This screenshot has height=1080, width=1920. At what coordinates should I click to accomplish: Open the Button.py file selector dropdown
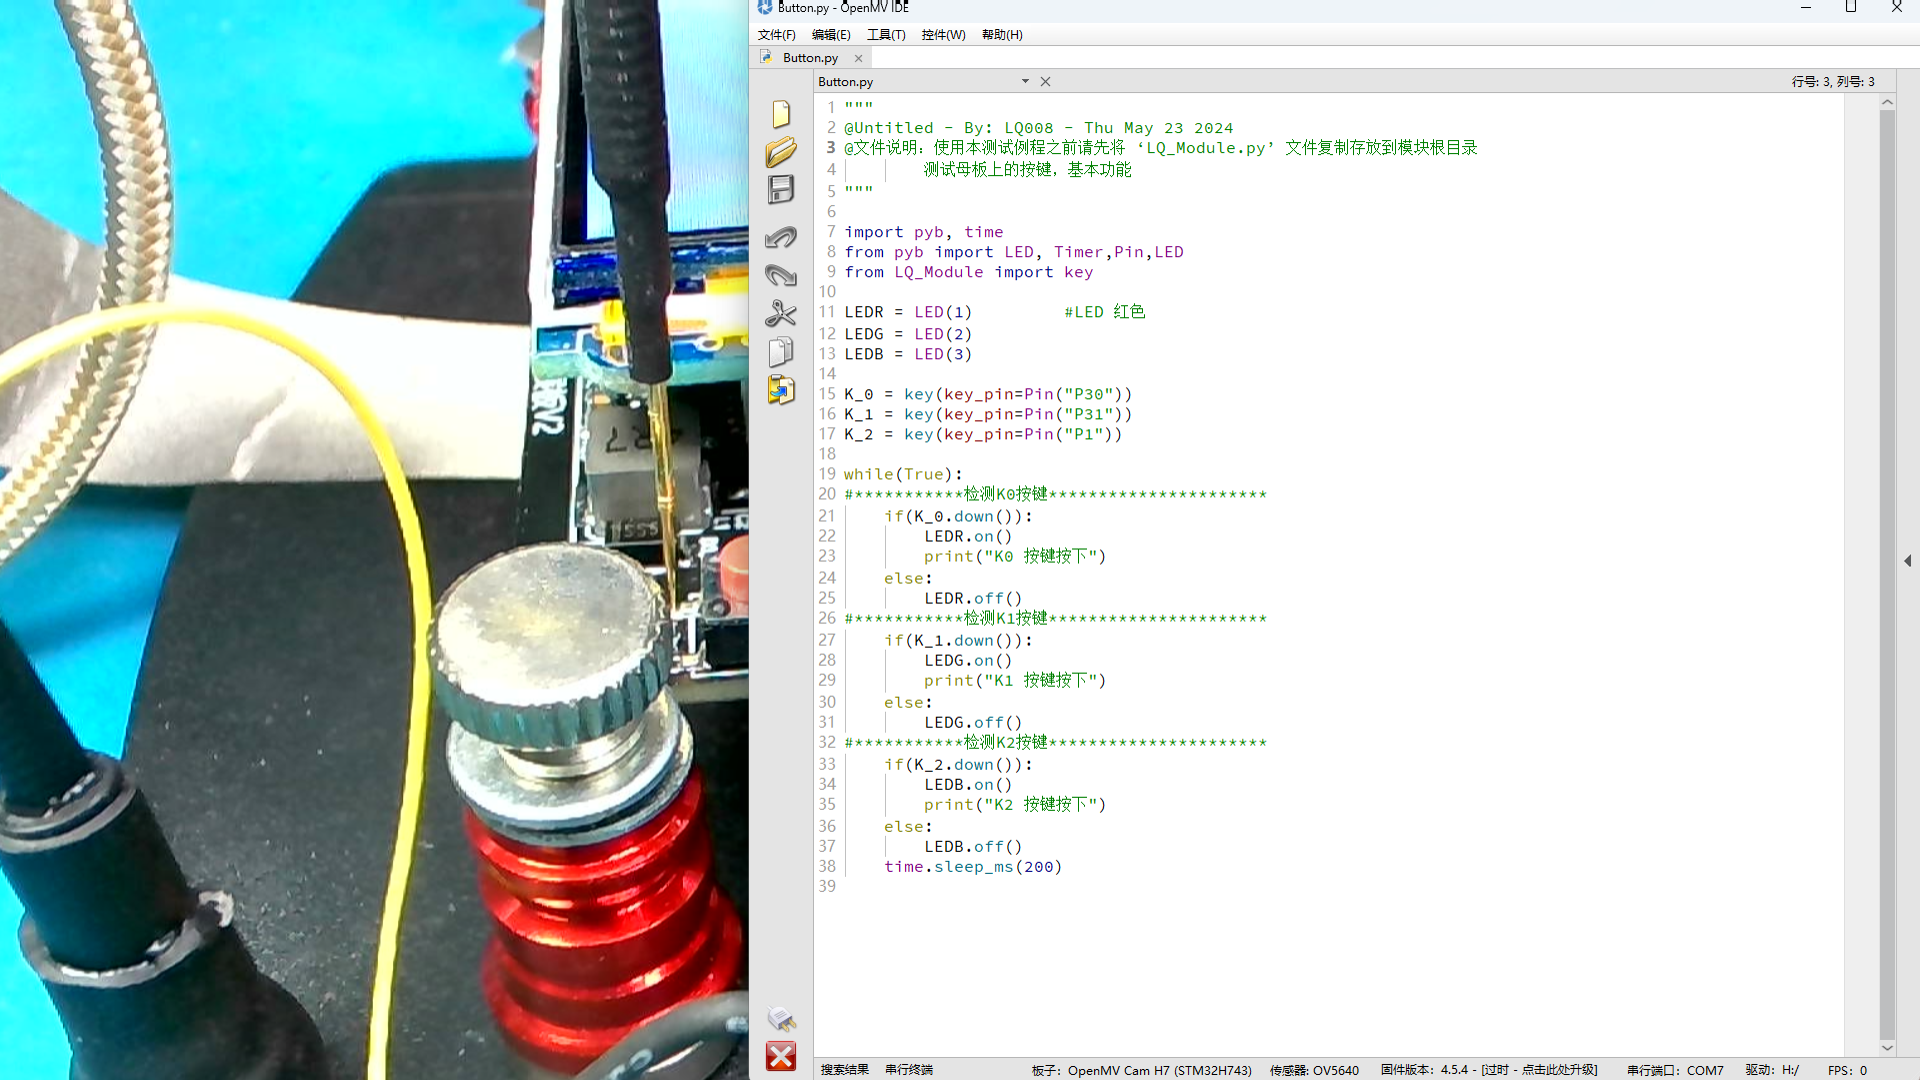coord(1025,82)
